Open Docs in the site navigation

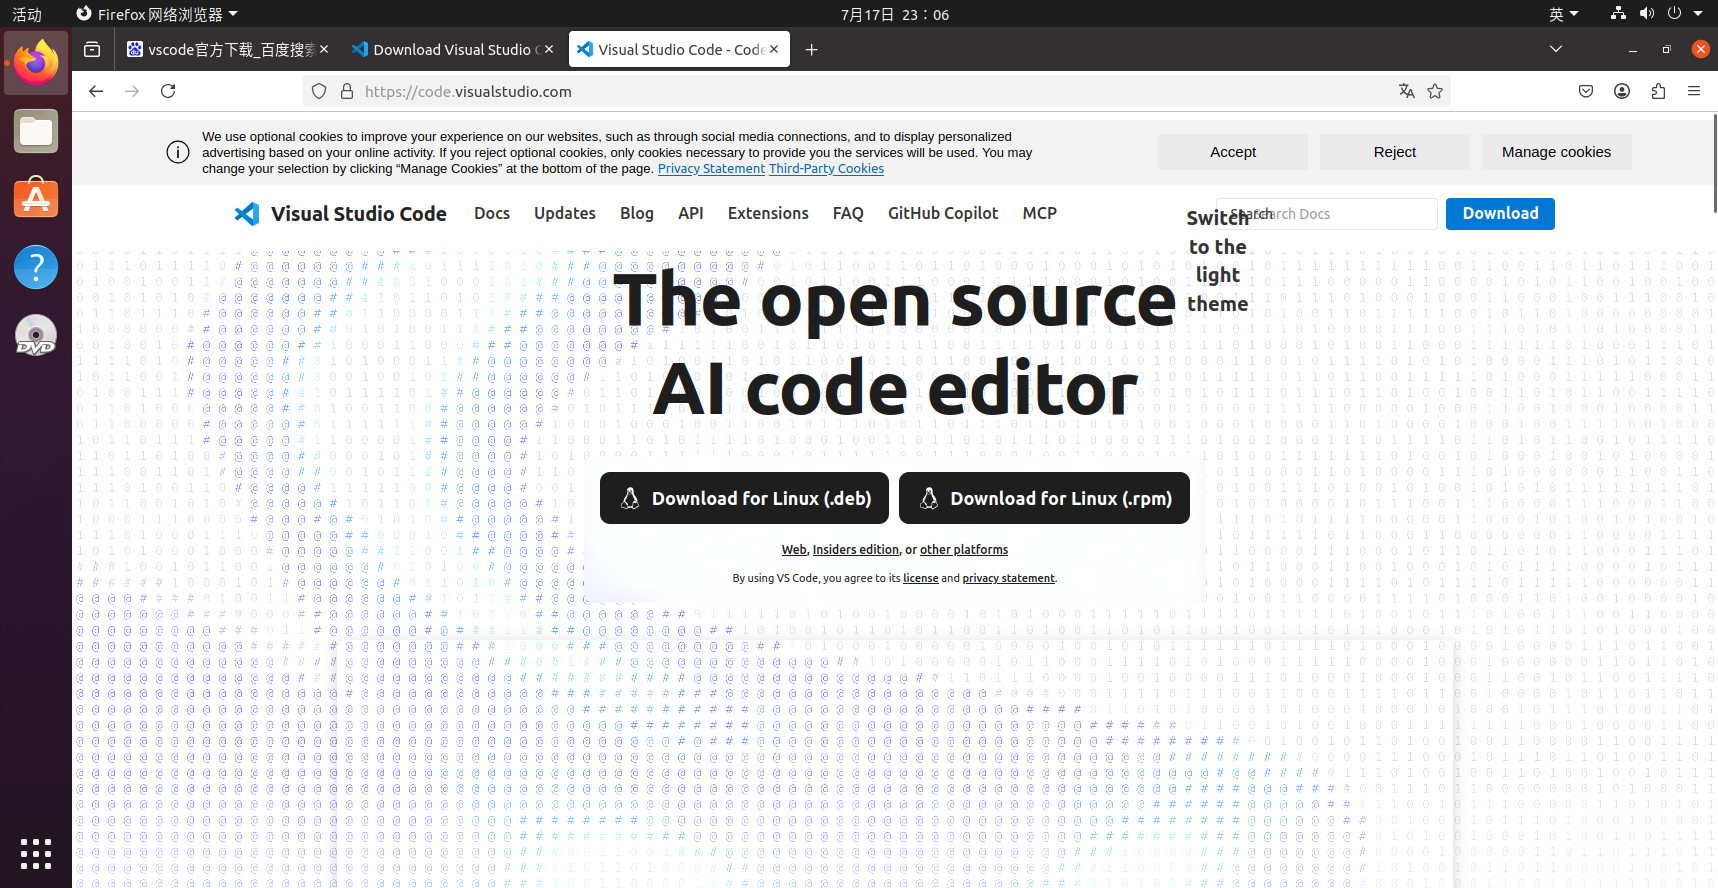492,213
